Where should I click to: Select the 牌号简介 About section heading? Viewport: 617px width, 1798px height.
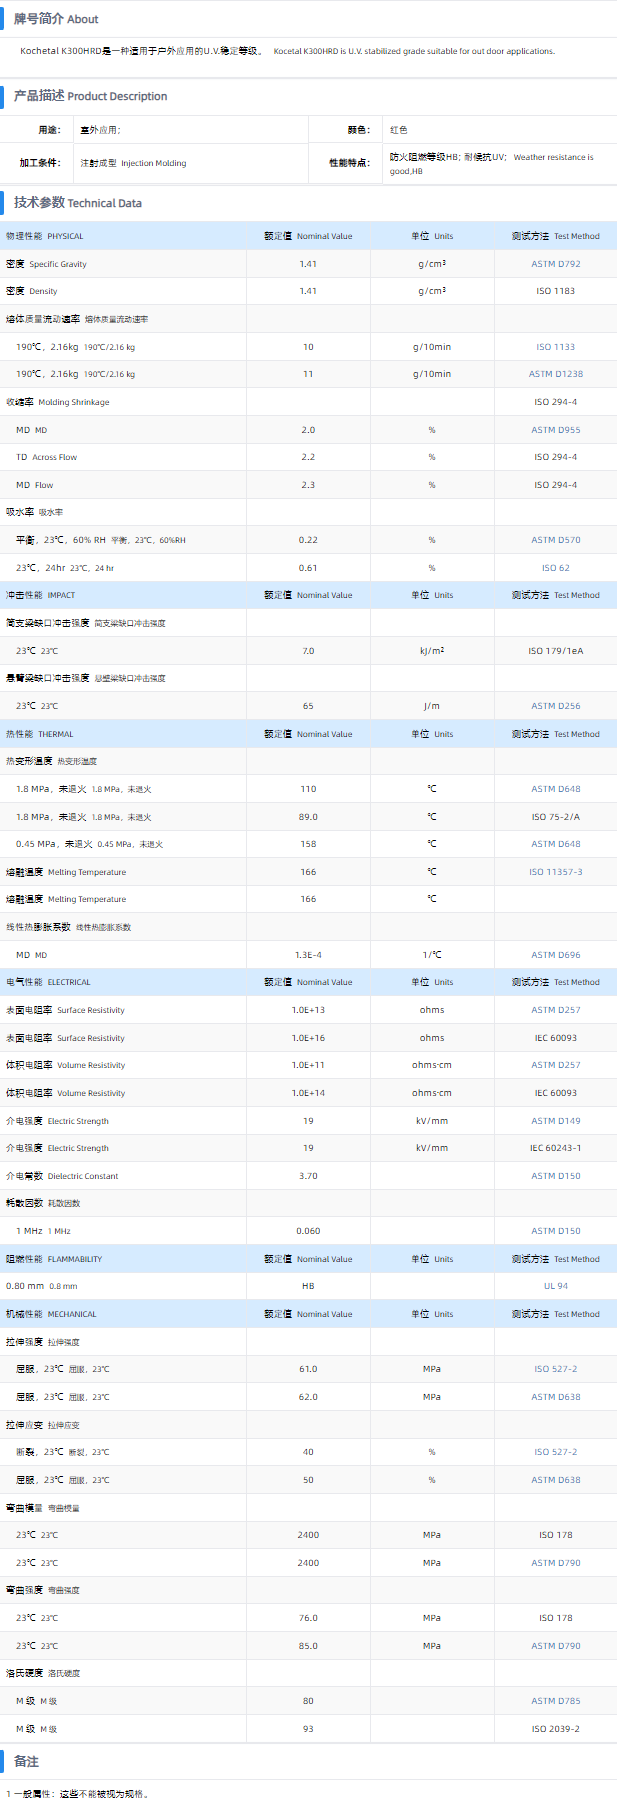(56, 19)
